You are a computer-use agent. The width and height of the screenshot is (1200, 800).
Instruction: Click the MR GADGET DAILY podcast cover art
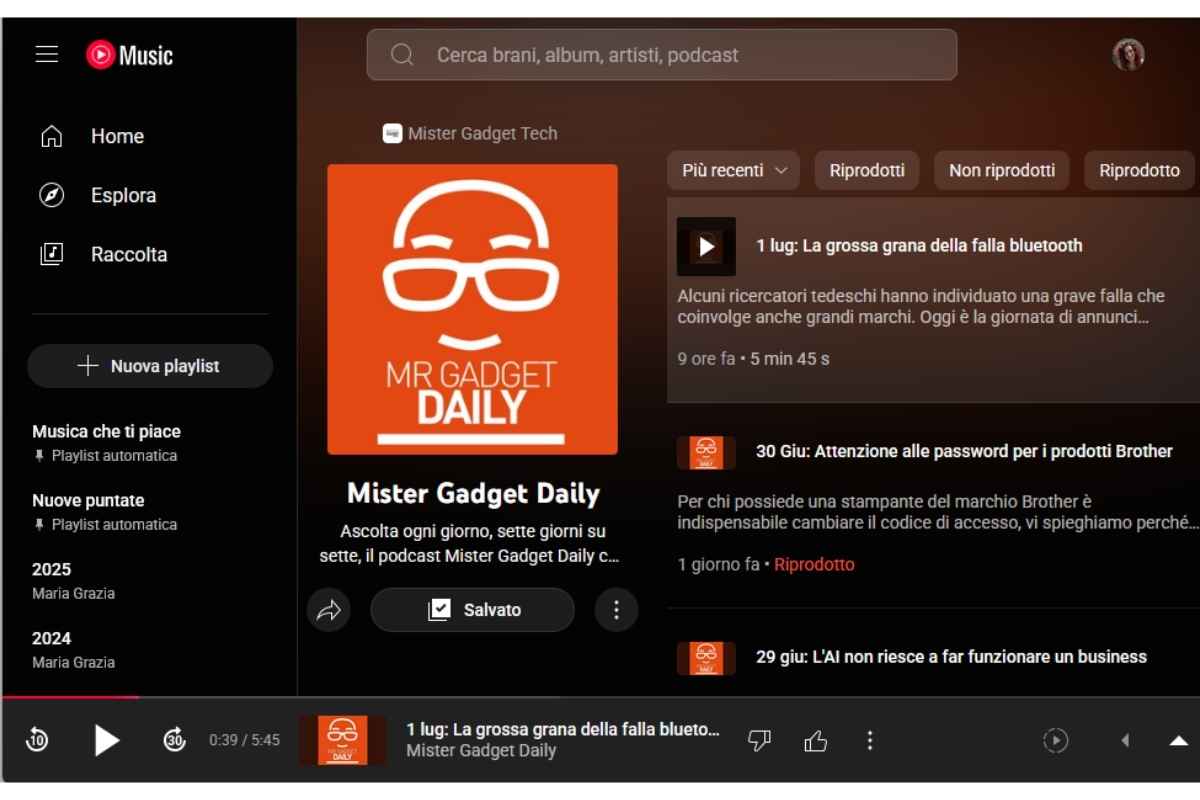[472, 309]
